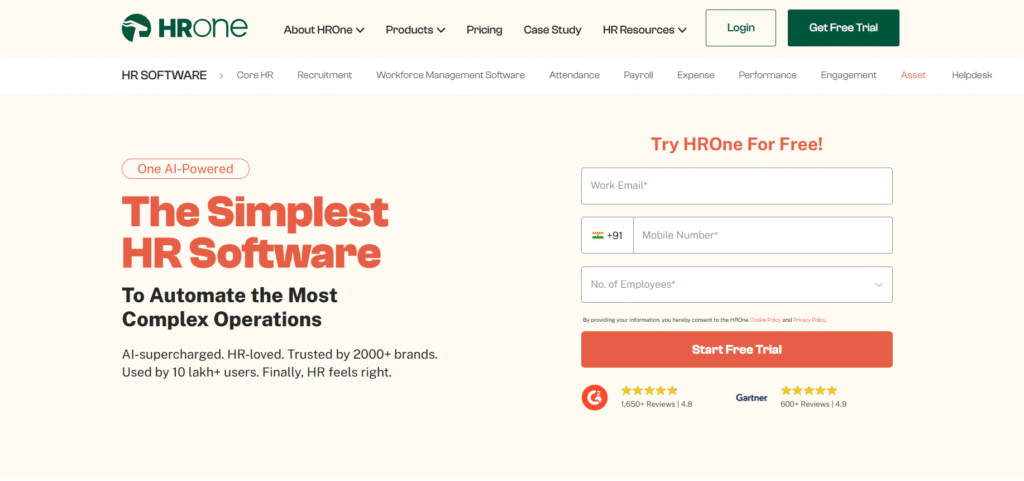Click the HROne logo icon
Image resolution: width=1024 pixels, height=481 pixels.
(x=136, y=27)
